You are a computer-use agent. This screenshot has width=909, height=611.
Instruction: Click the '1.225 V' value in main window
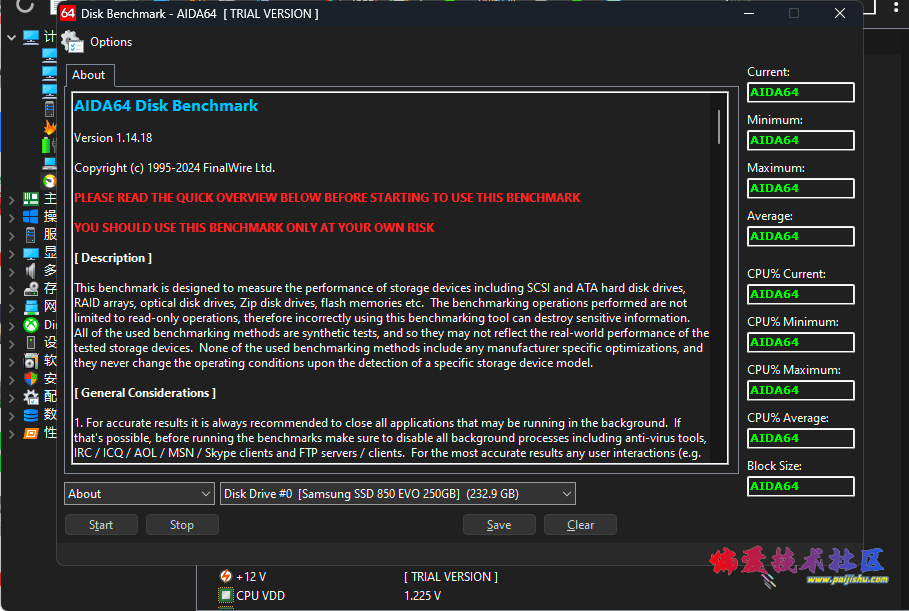[423, 595]
